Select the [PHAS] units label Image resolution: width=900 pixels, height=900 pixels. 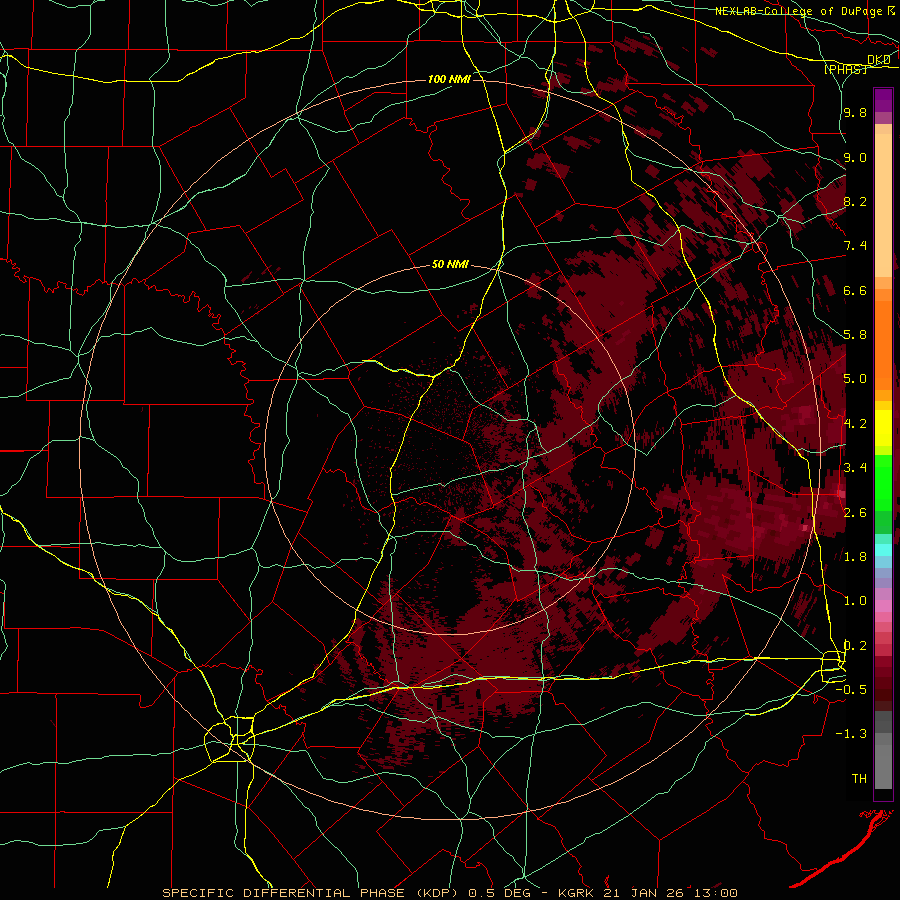pyautogui.click(x=845, y=69)
